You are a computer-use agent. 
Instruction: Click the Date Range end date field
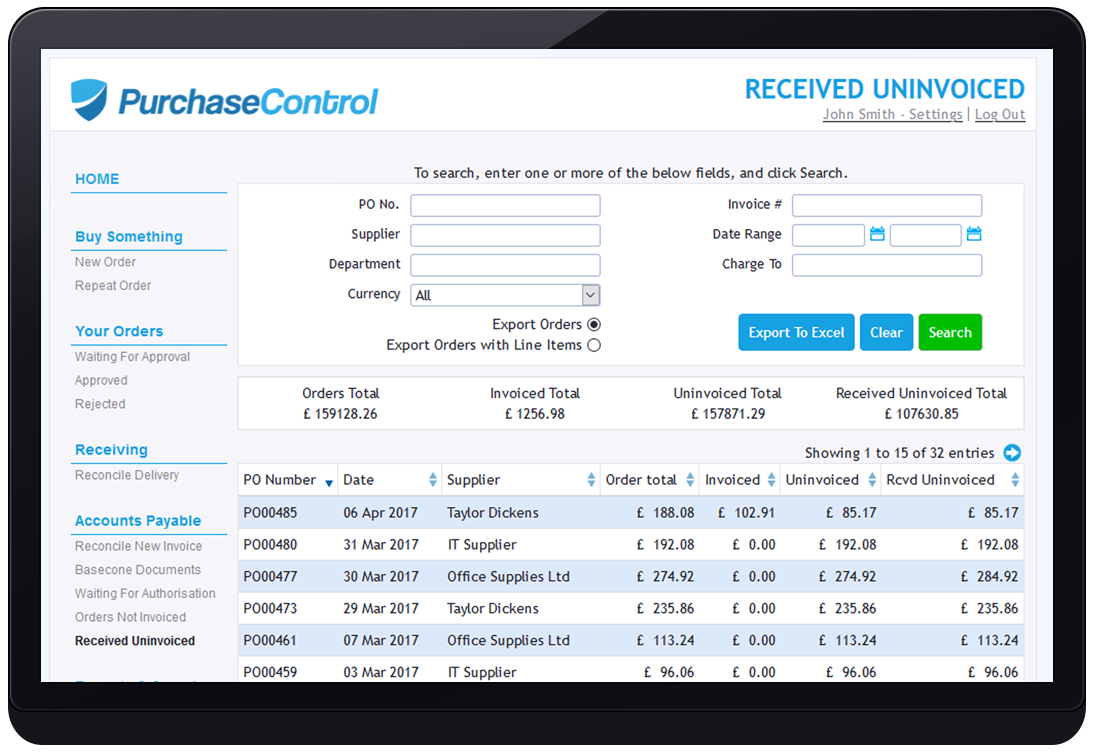click(x=925, y=235)
